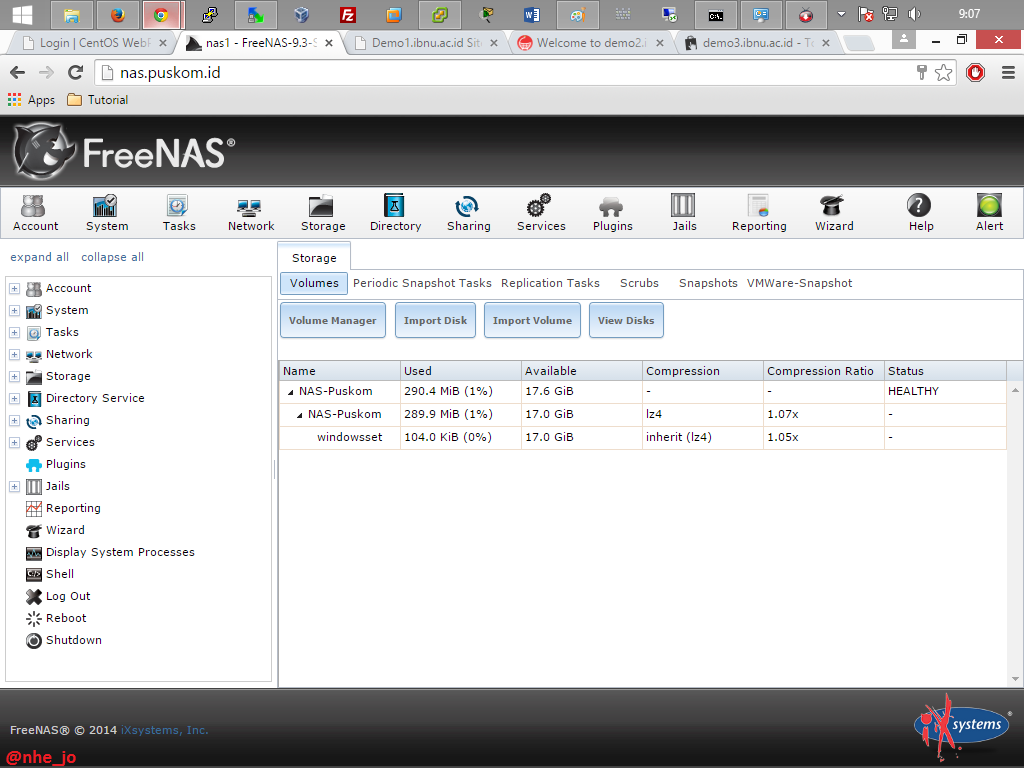The image size is (1024, 768).
Task: Collapse the top-level NAS-Puskom volume row
Action: [x=291, y=392]
